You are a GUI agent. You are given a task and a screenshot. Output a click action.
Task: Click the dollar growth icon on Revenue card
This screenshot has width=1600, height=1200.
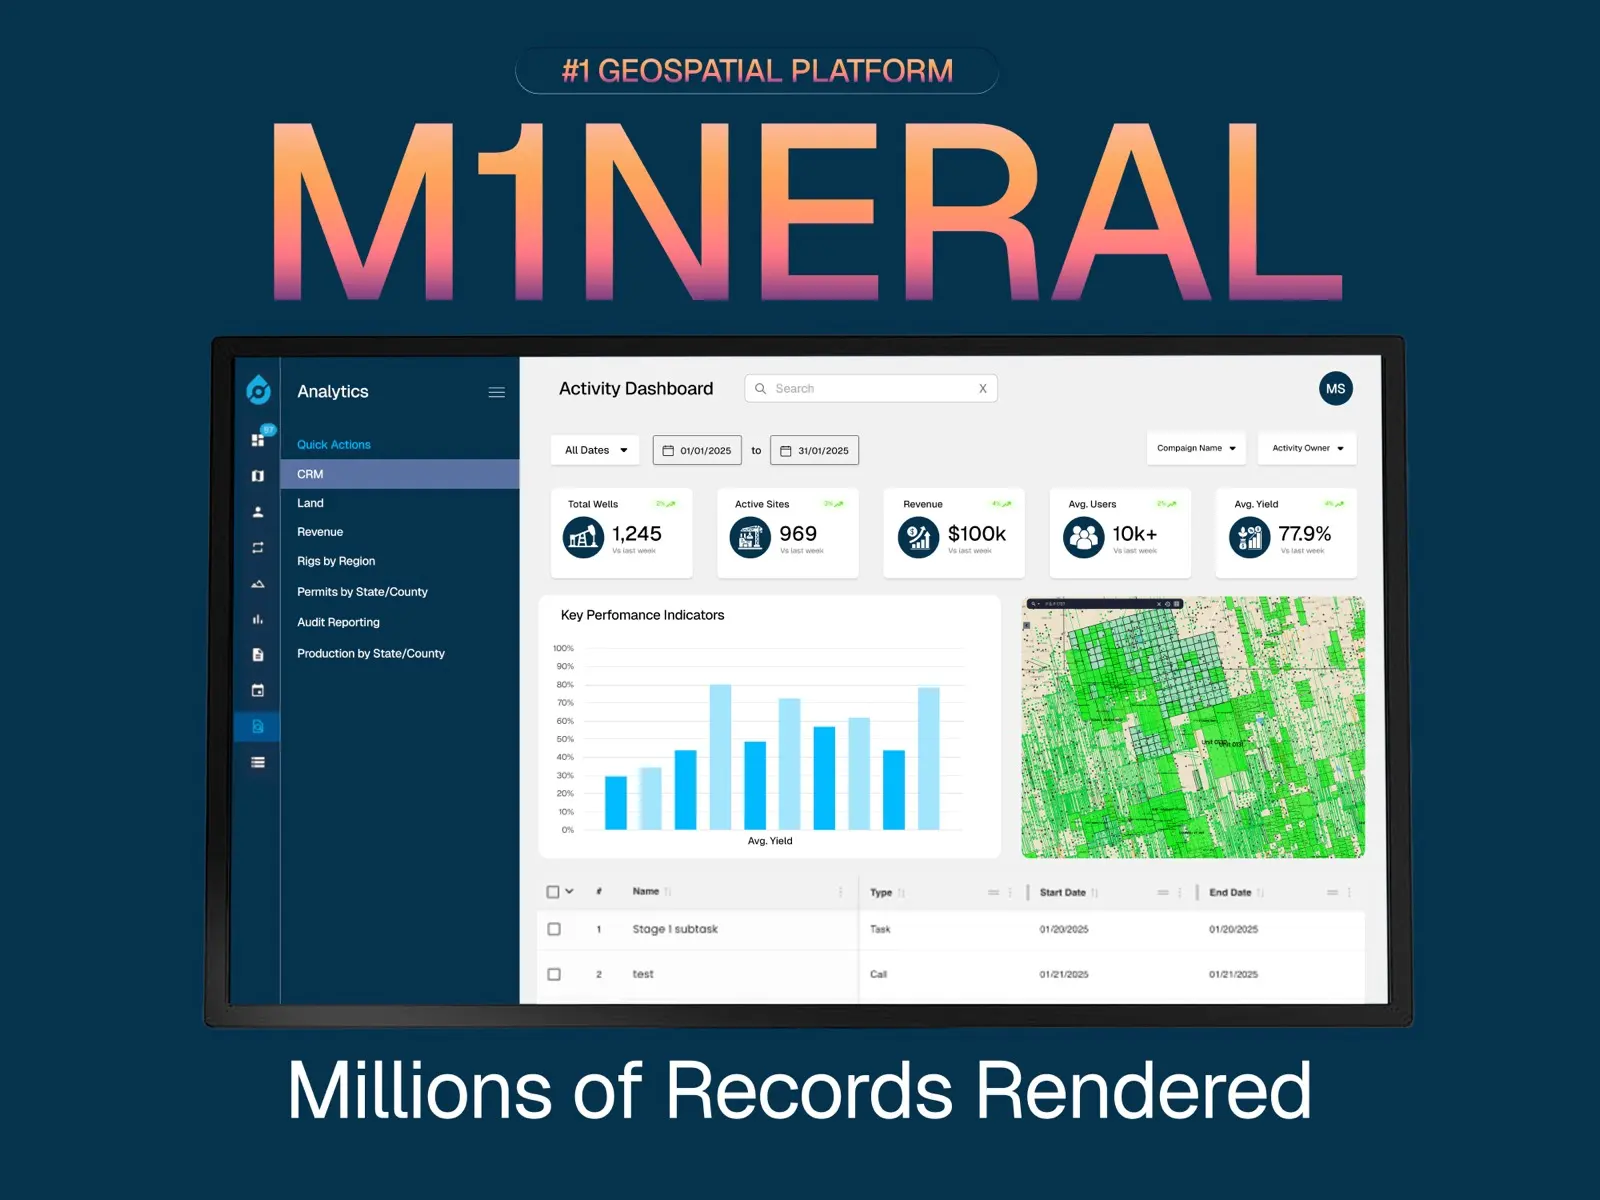tap(918, 538)
